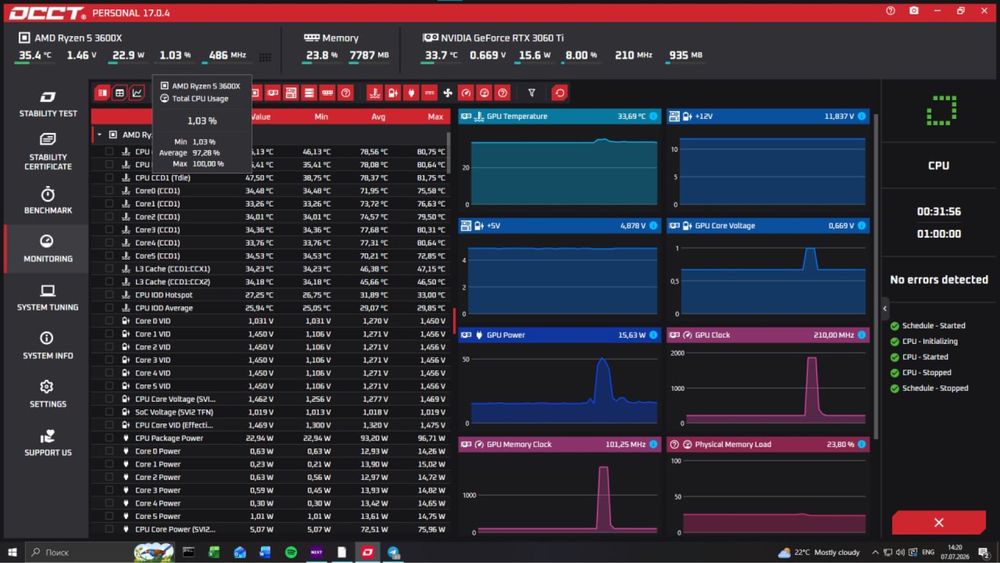Toggle the voltage sensor filter icon
The width and height of the screenshot is (1000, 563).
pyautogui.click(x=393, y=93)
